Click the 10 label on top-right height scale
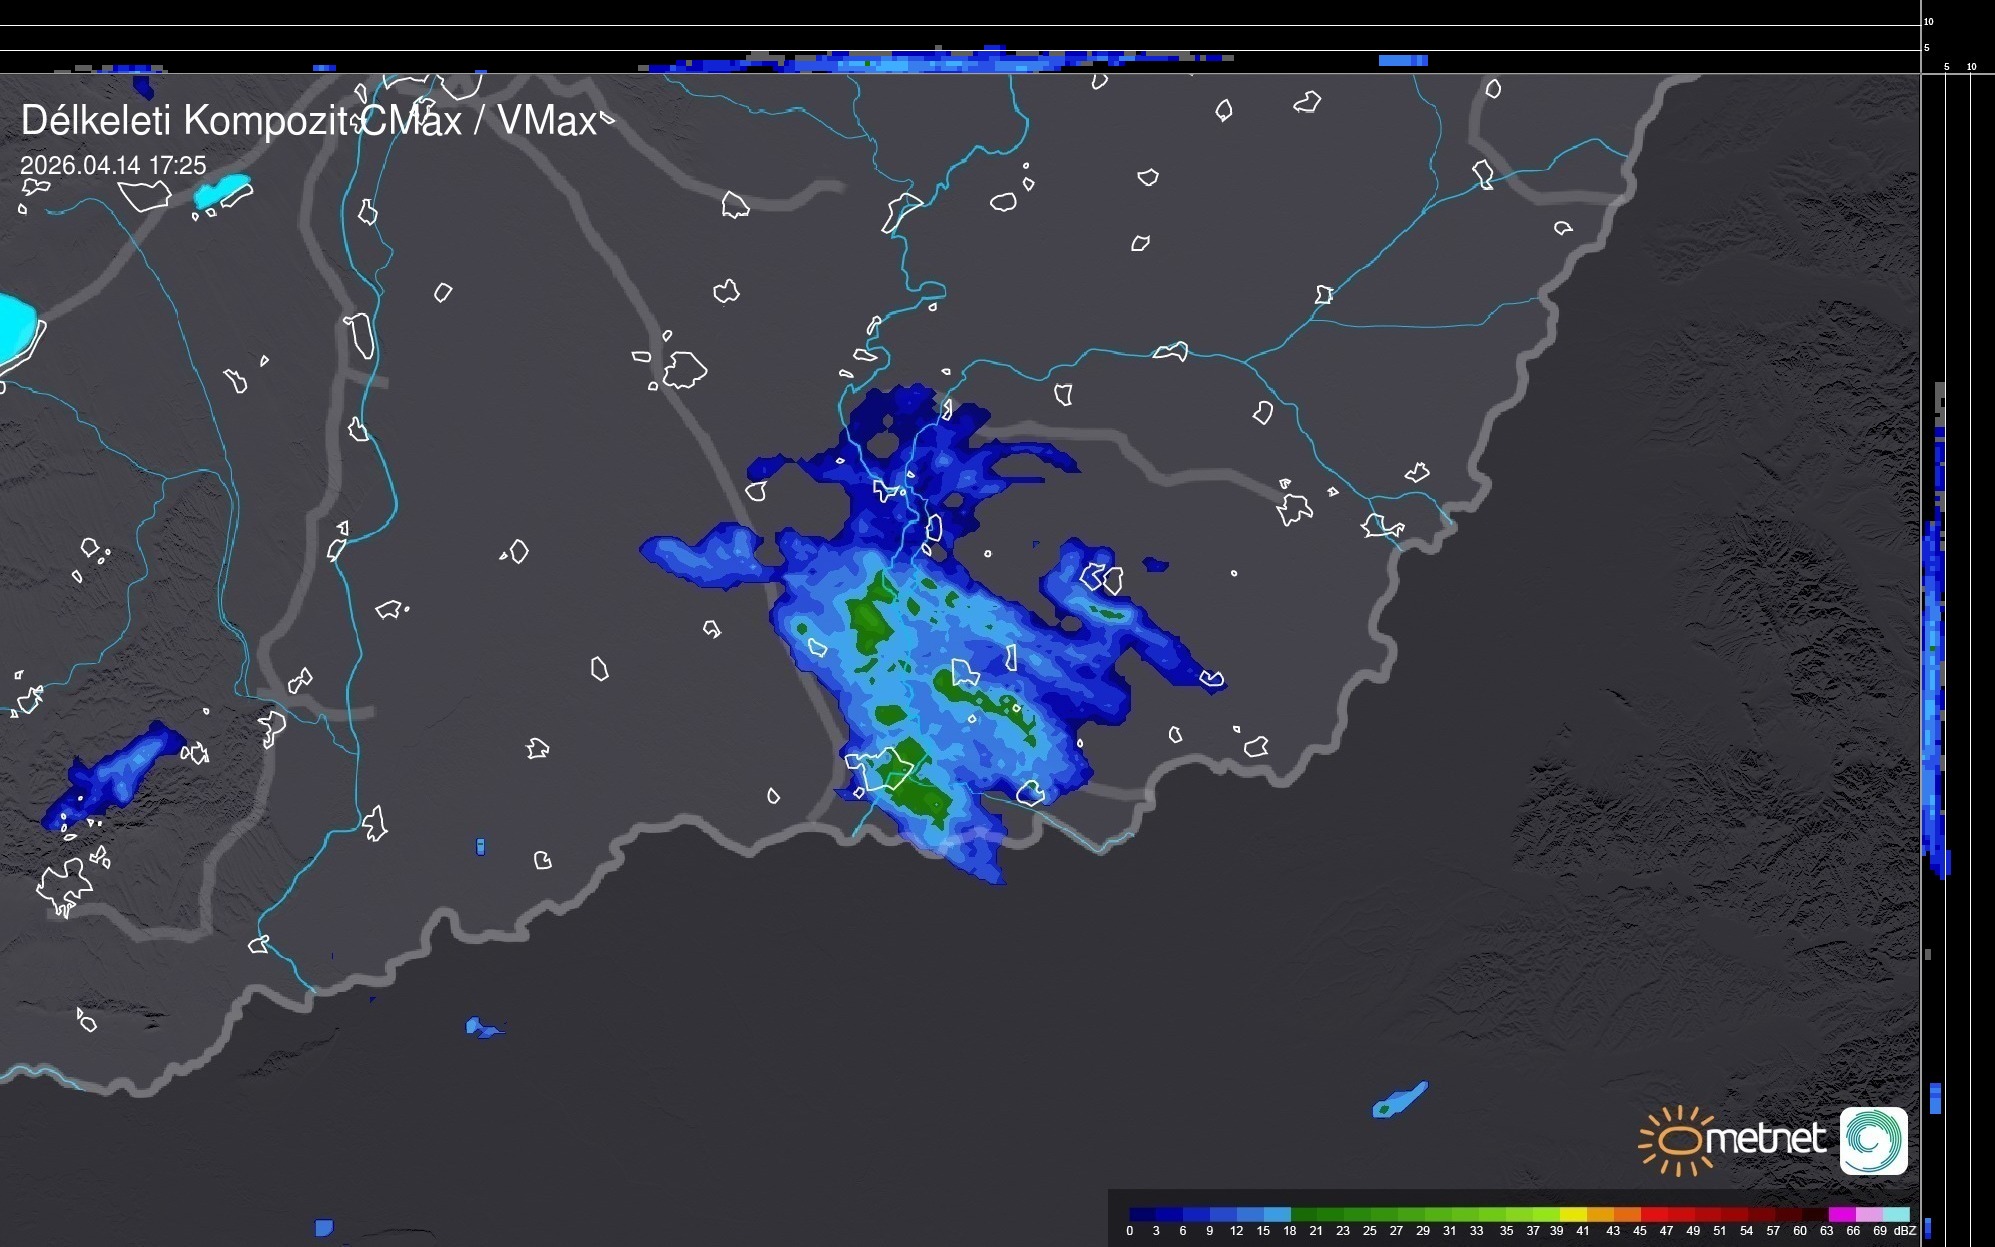1995x1247 pixels. coord(1929,21)
